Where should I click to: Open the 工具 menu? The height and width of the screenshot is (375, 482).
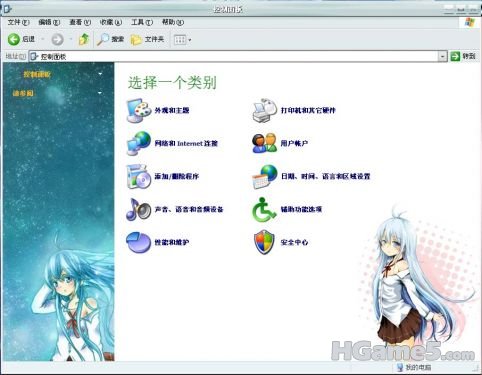tap(142, 22)
